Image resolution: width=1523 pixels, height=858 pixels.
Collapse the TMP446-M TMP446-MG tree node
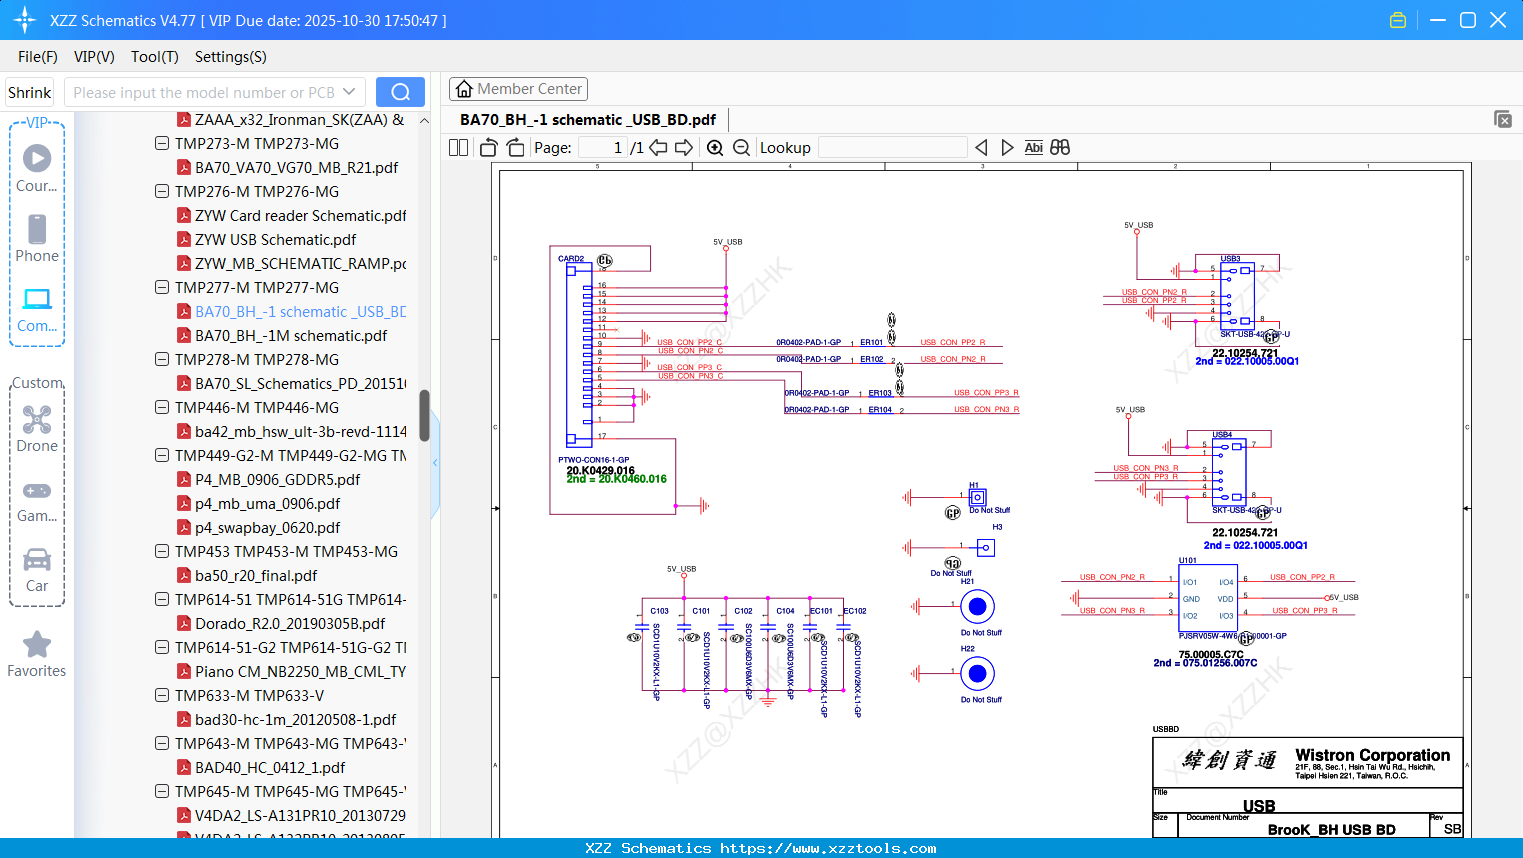[162, 408]
